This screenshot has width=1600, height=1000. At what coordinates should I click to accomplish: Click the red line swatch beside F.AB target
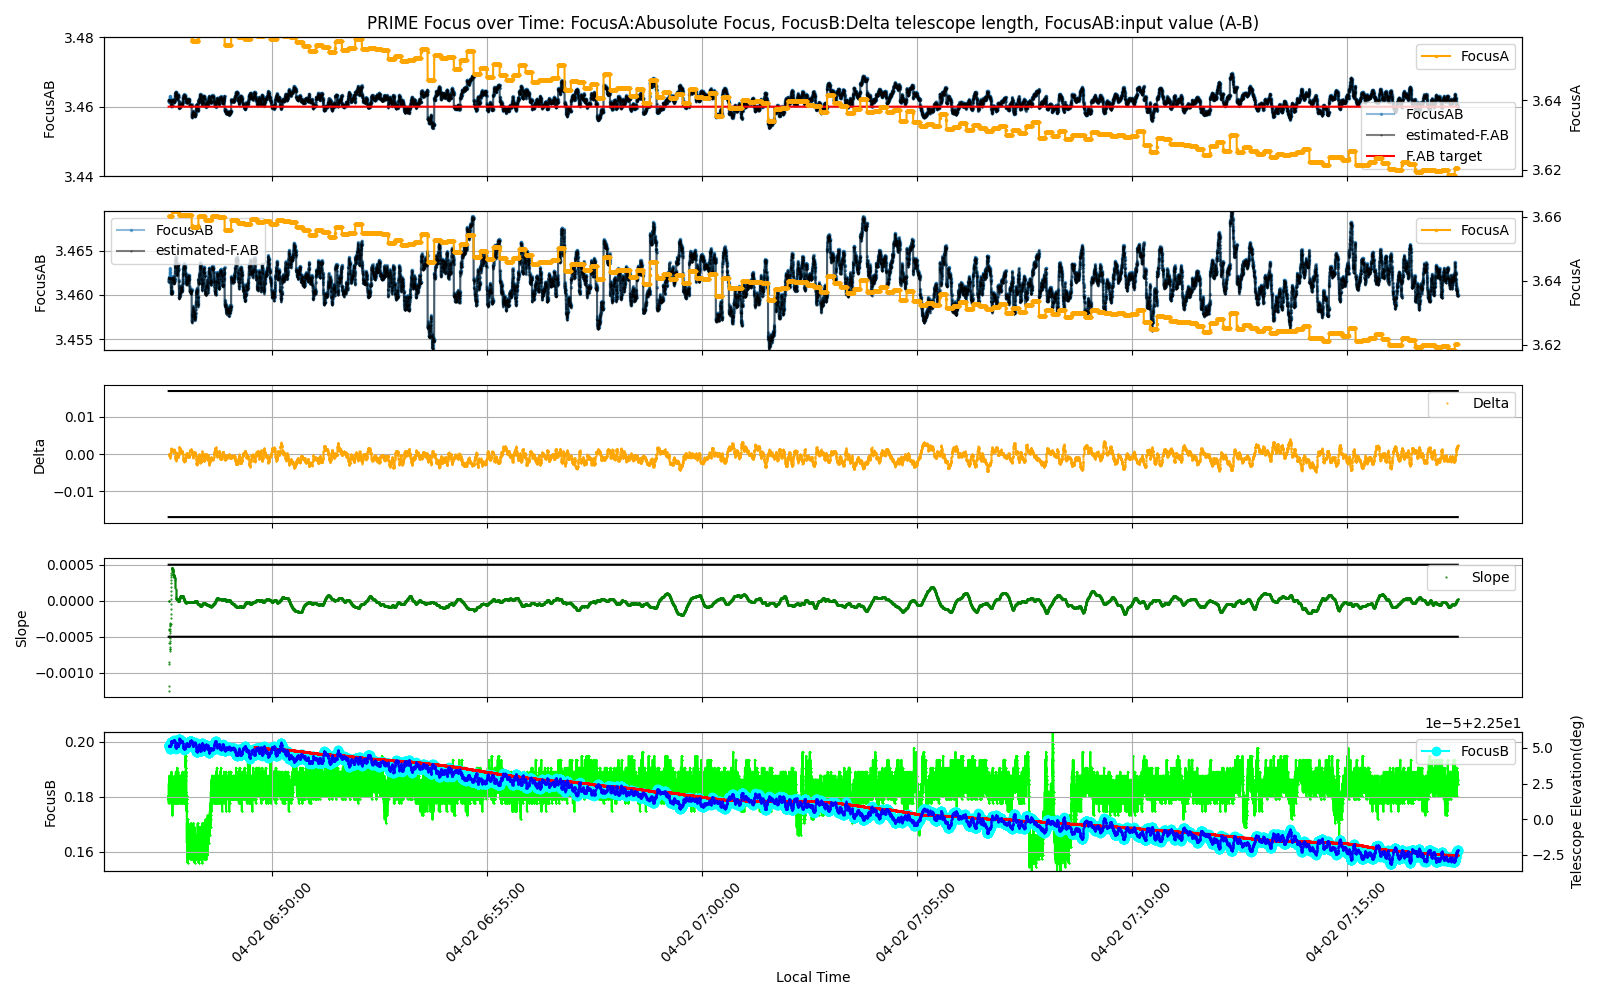1380,156
